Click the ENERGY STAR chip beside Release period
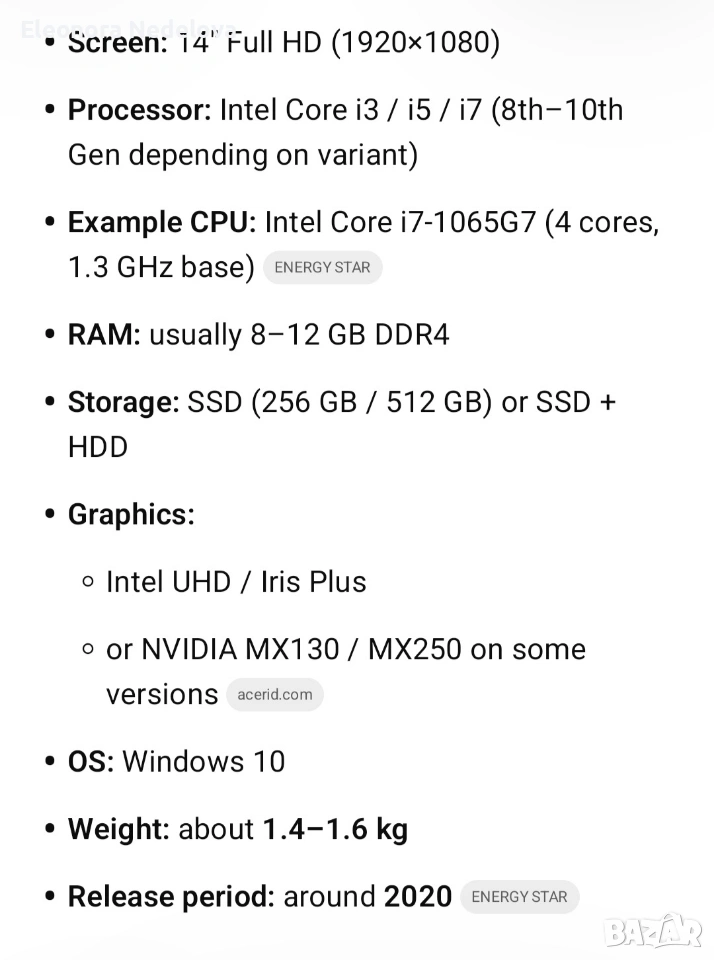This screenshot has width=714, height=960. [519, 897]
